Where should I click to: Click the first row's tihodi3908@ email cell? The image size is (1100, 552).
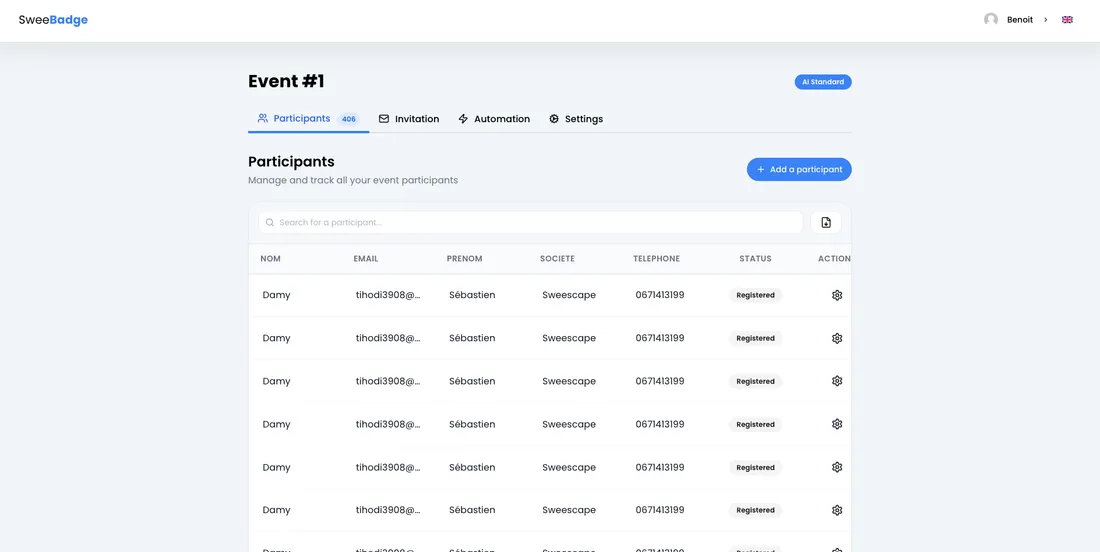388,295
